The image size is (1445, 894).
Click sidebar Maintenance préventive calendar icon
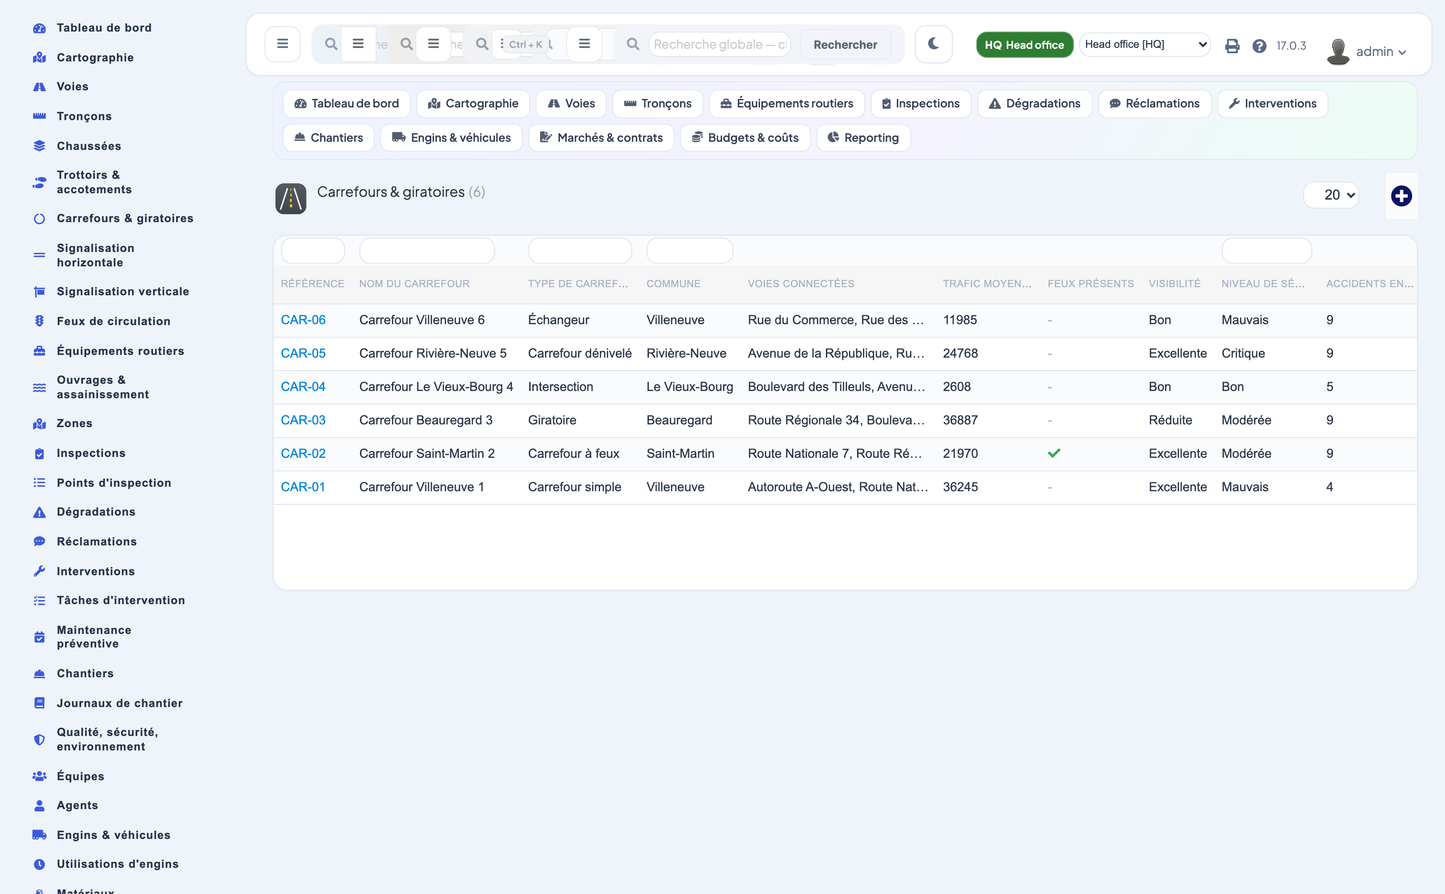(x=39, y=638)
